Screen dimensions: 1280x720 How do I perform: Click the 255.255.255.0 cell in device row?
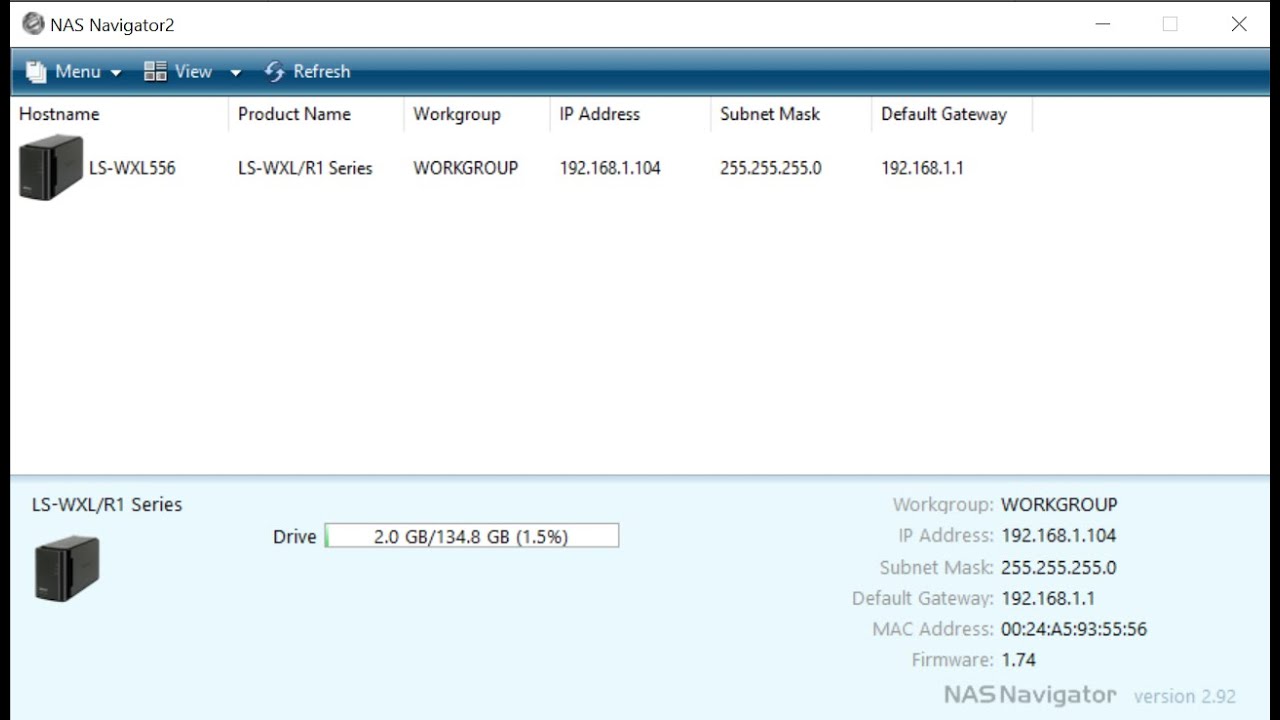click(771, 168)
